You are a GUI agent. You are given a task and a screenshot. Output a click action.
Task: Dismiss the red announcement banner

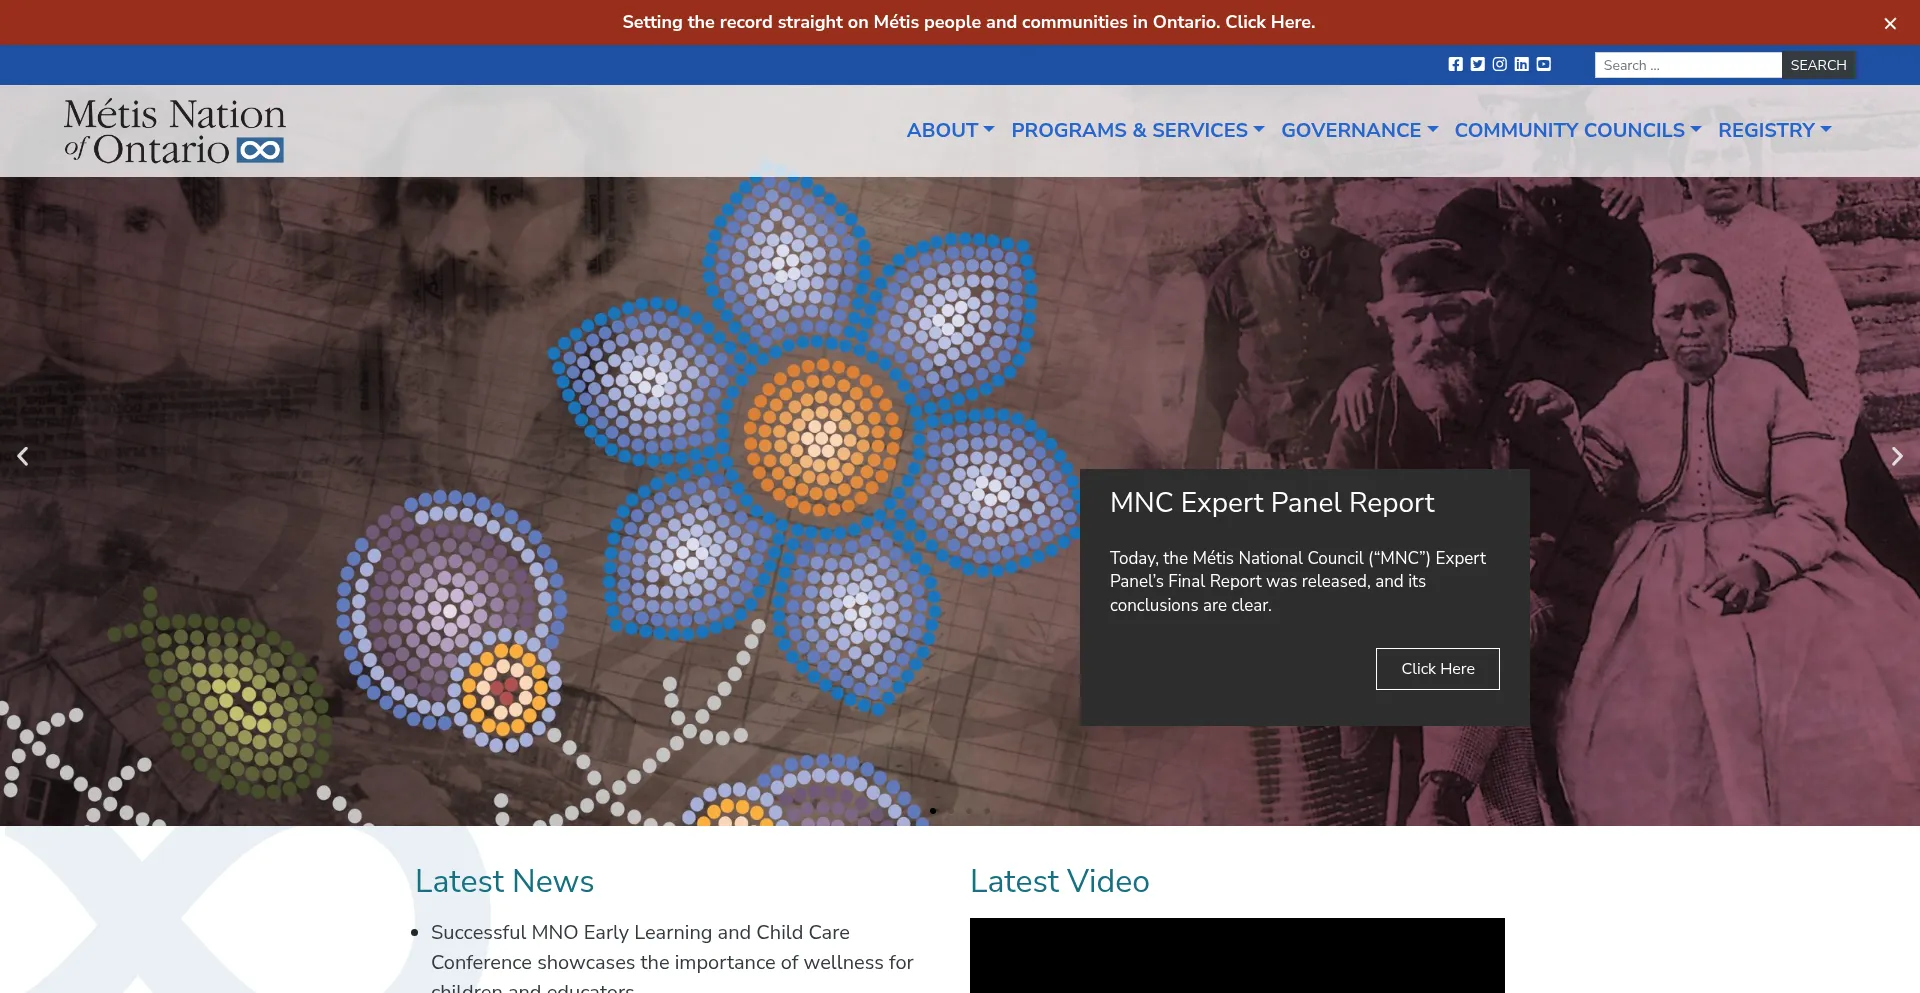(1889, 23)
